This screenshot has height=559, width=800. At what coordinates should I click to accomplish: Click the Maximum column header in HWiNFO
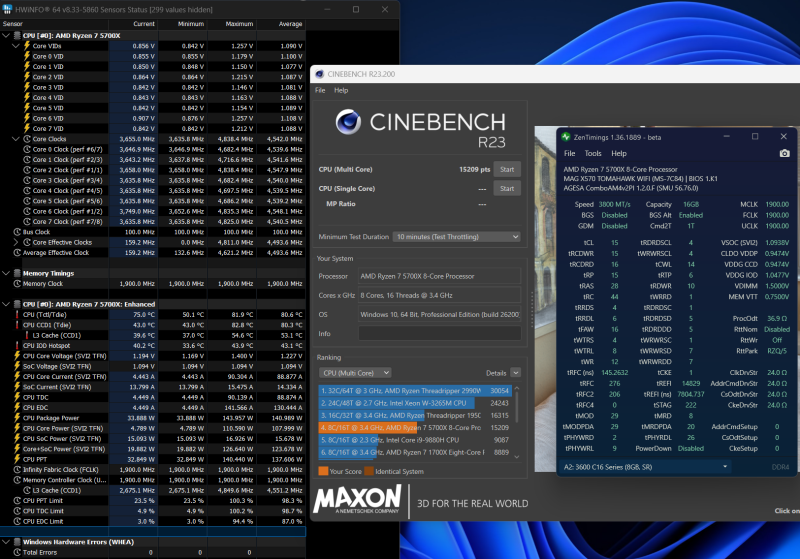coord(232,24)
